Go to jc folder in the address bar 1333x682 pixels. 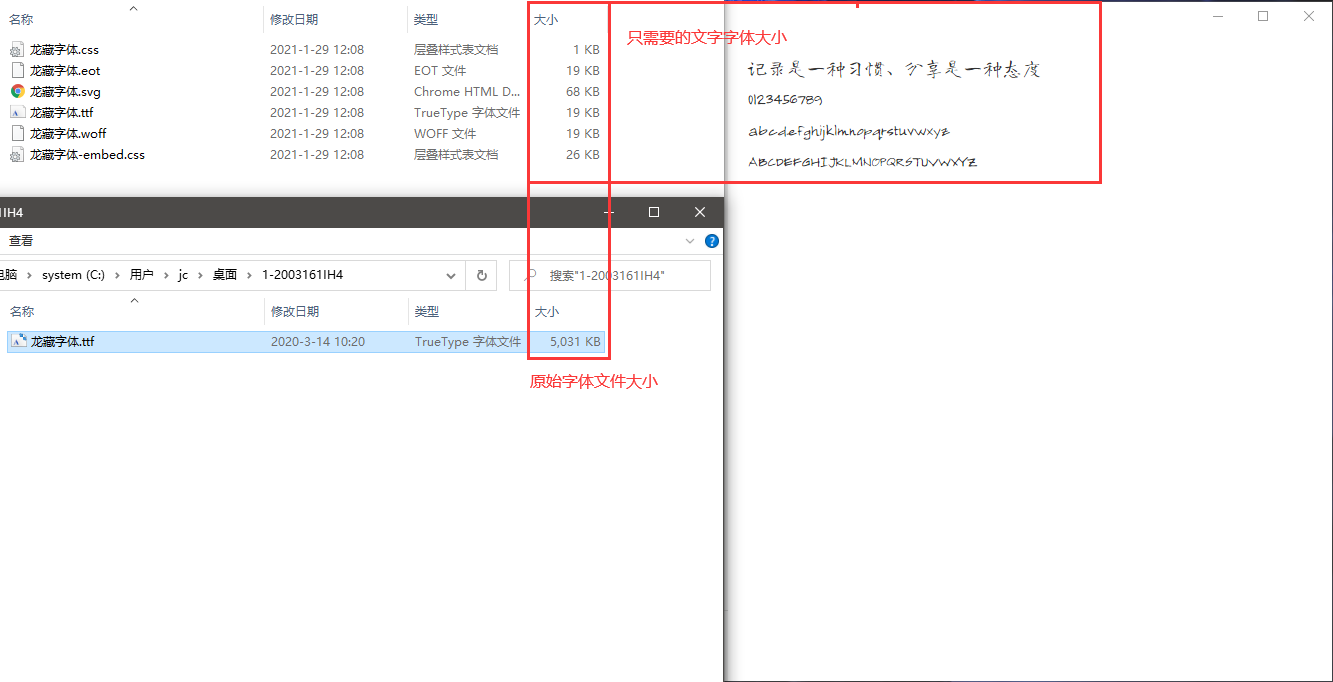click(183, 275)
